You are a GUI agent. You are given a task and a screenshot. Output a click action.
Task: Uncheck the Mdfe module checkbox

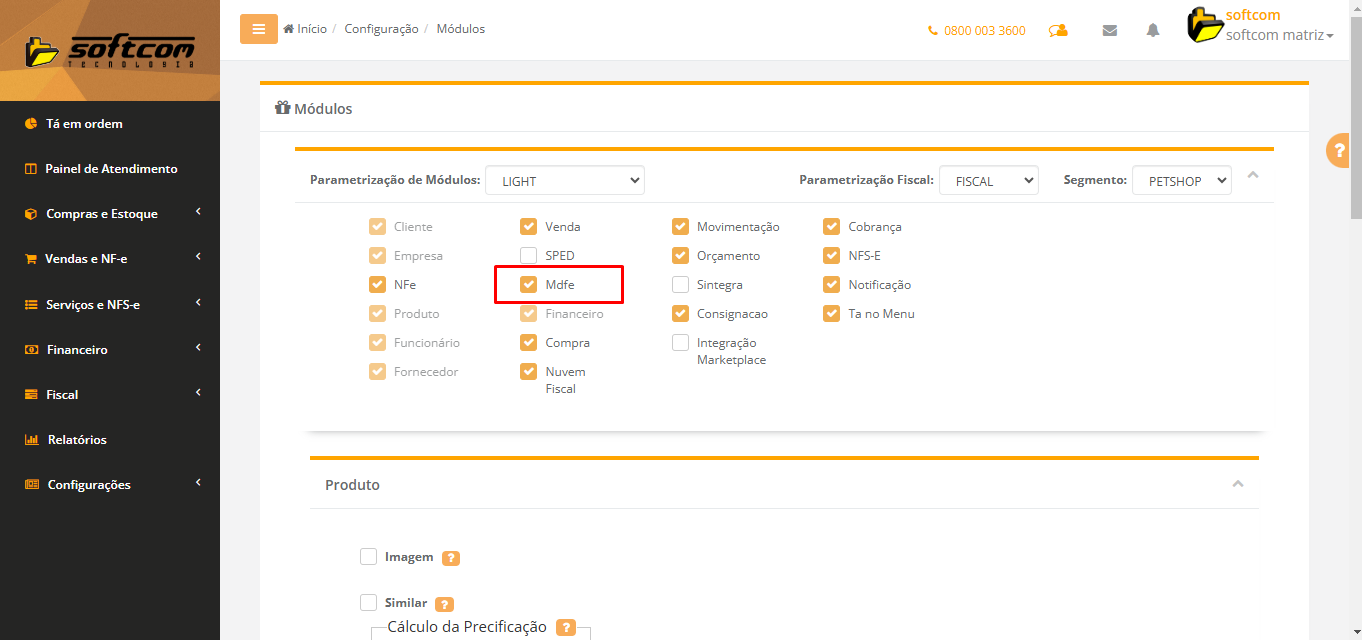tap(528, 285)
